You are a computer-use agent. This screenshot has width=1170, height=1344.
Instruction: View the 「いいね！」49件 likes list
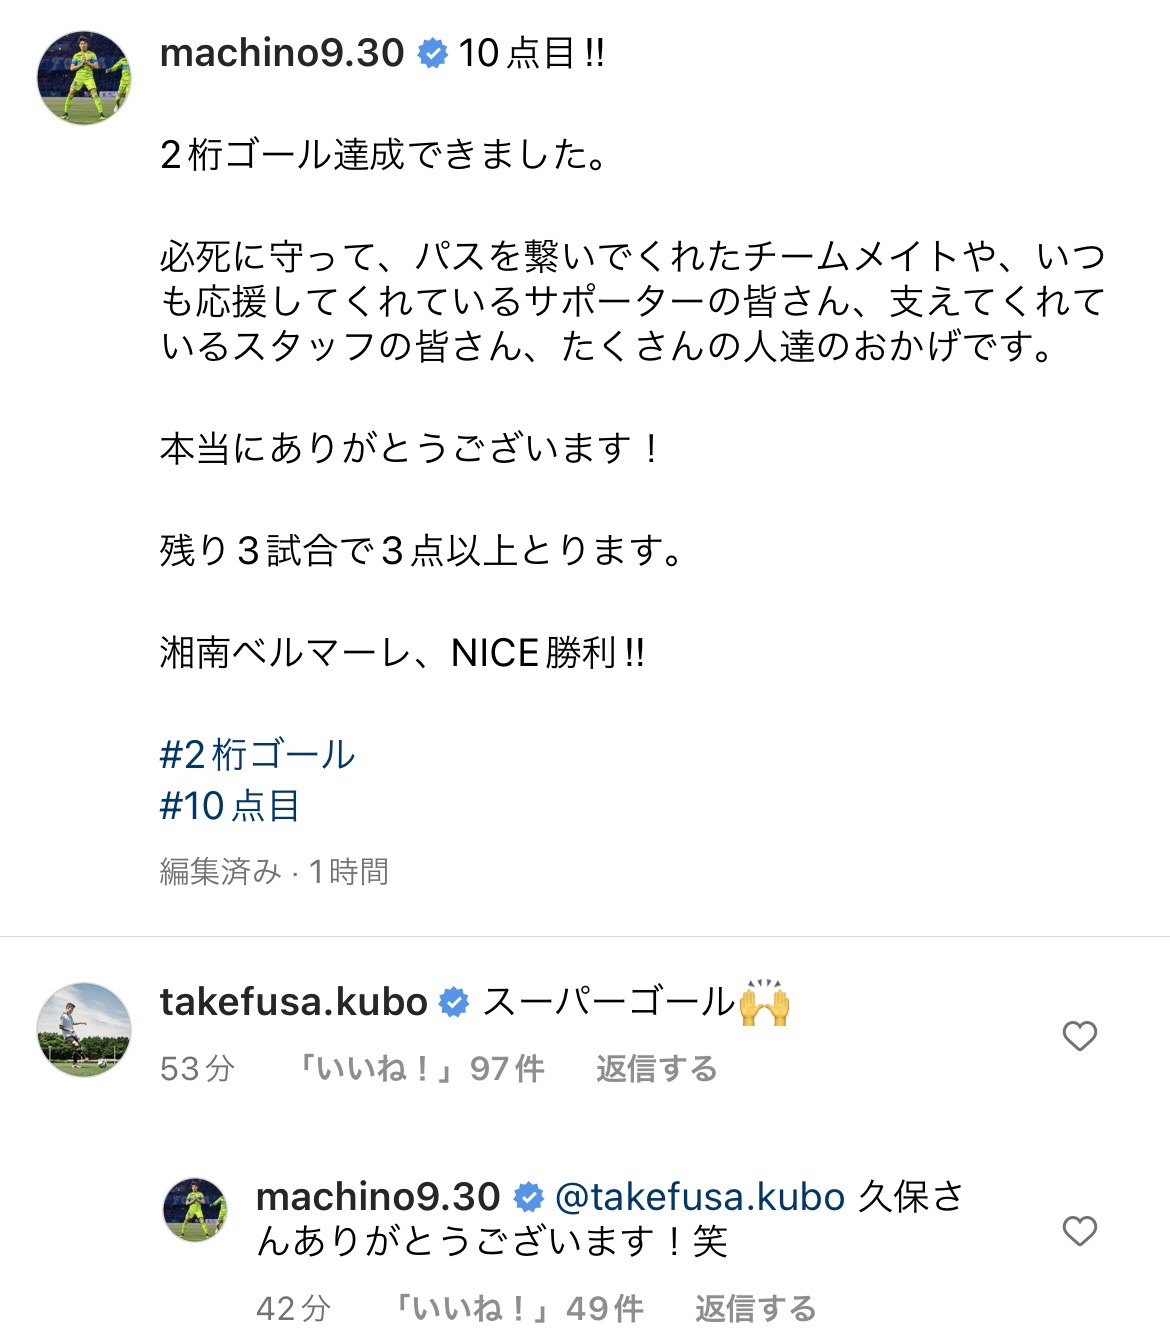click(517, 1308)
